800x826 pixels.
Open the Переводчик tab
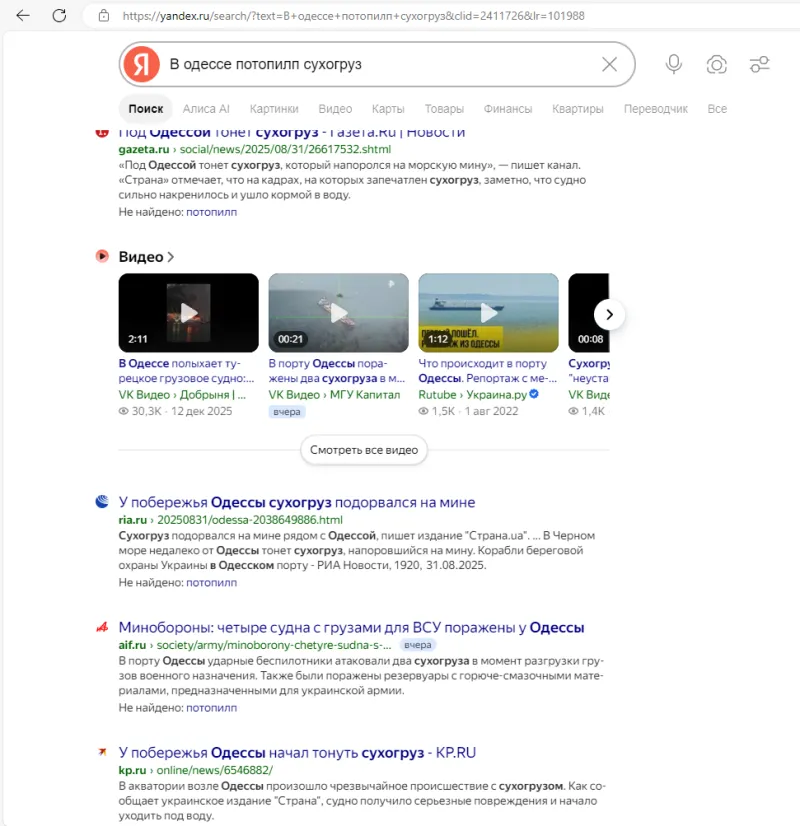(x=656, y=109)
